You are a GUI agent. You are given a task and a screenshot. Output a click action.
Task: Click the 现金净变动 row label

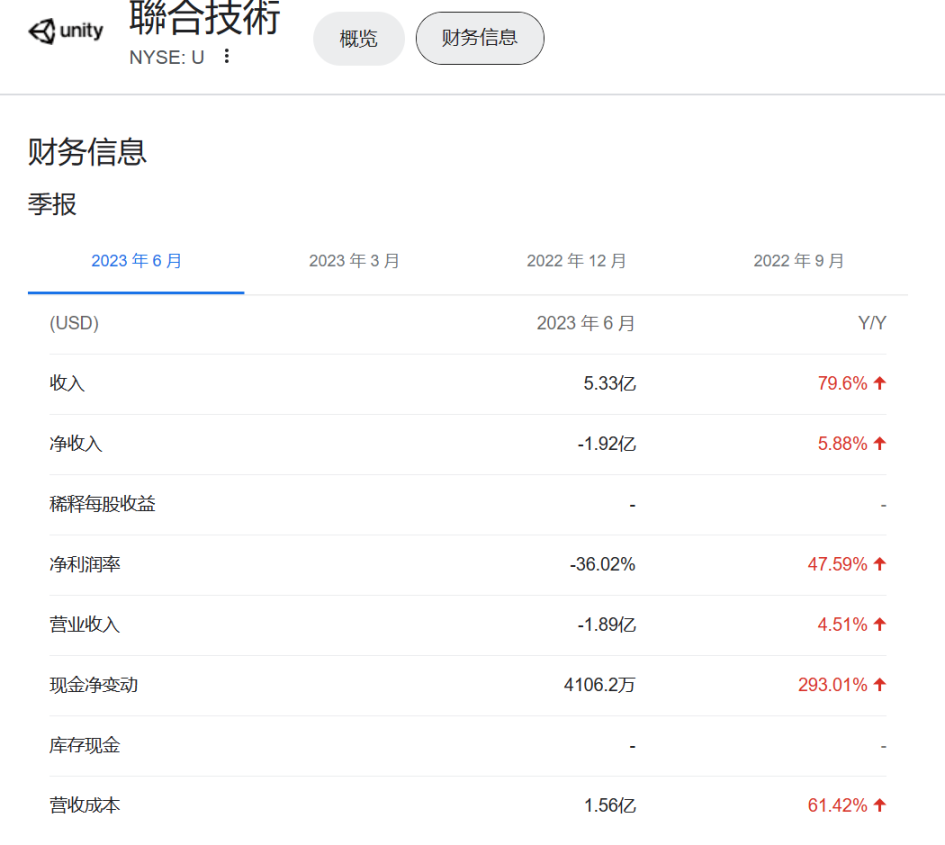pos(93,685)
